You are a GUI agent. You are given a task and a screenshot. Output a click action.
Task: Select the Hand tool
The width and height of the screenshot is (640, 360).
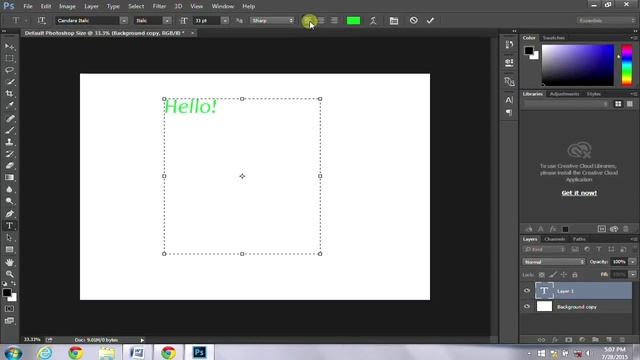pyautogui.click(x=9, y=262)
